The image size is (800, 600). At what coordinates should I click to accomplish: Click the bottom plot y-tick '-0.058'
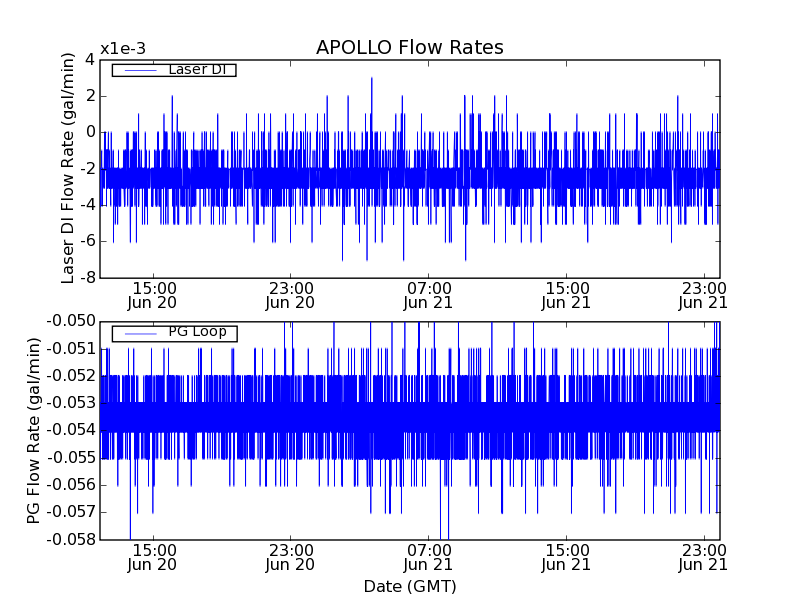[71, 539]
